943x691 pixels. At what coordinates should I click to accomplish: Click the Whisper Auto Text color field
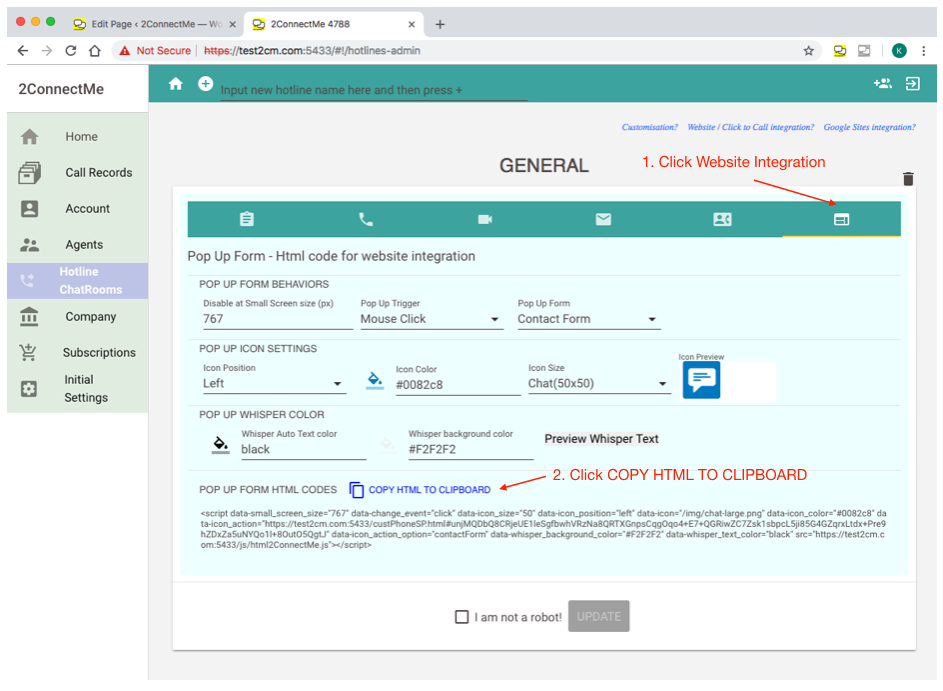point(304,450)
